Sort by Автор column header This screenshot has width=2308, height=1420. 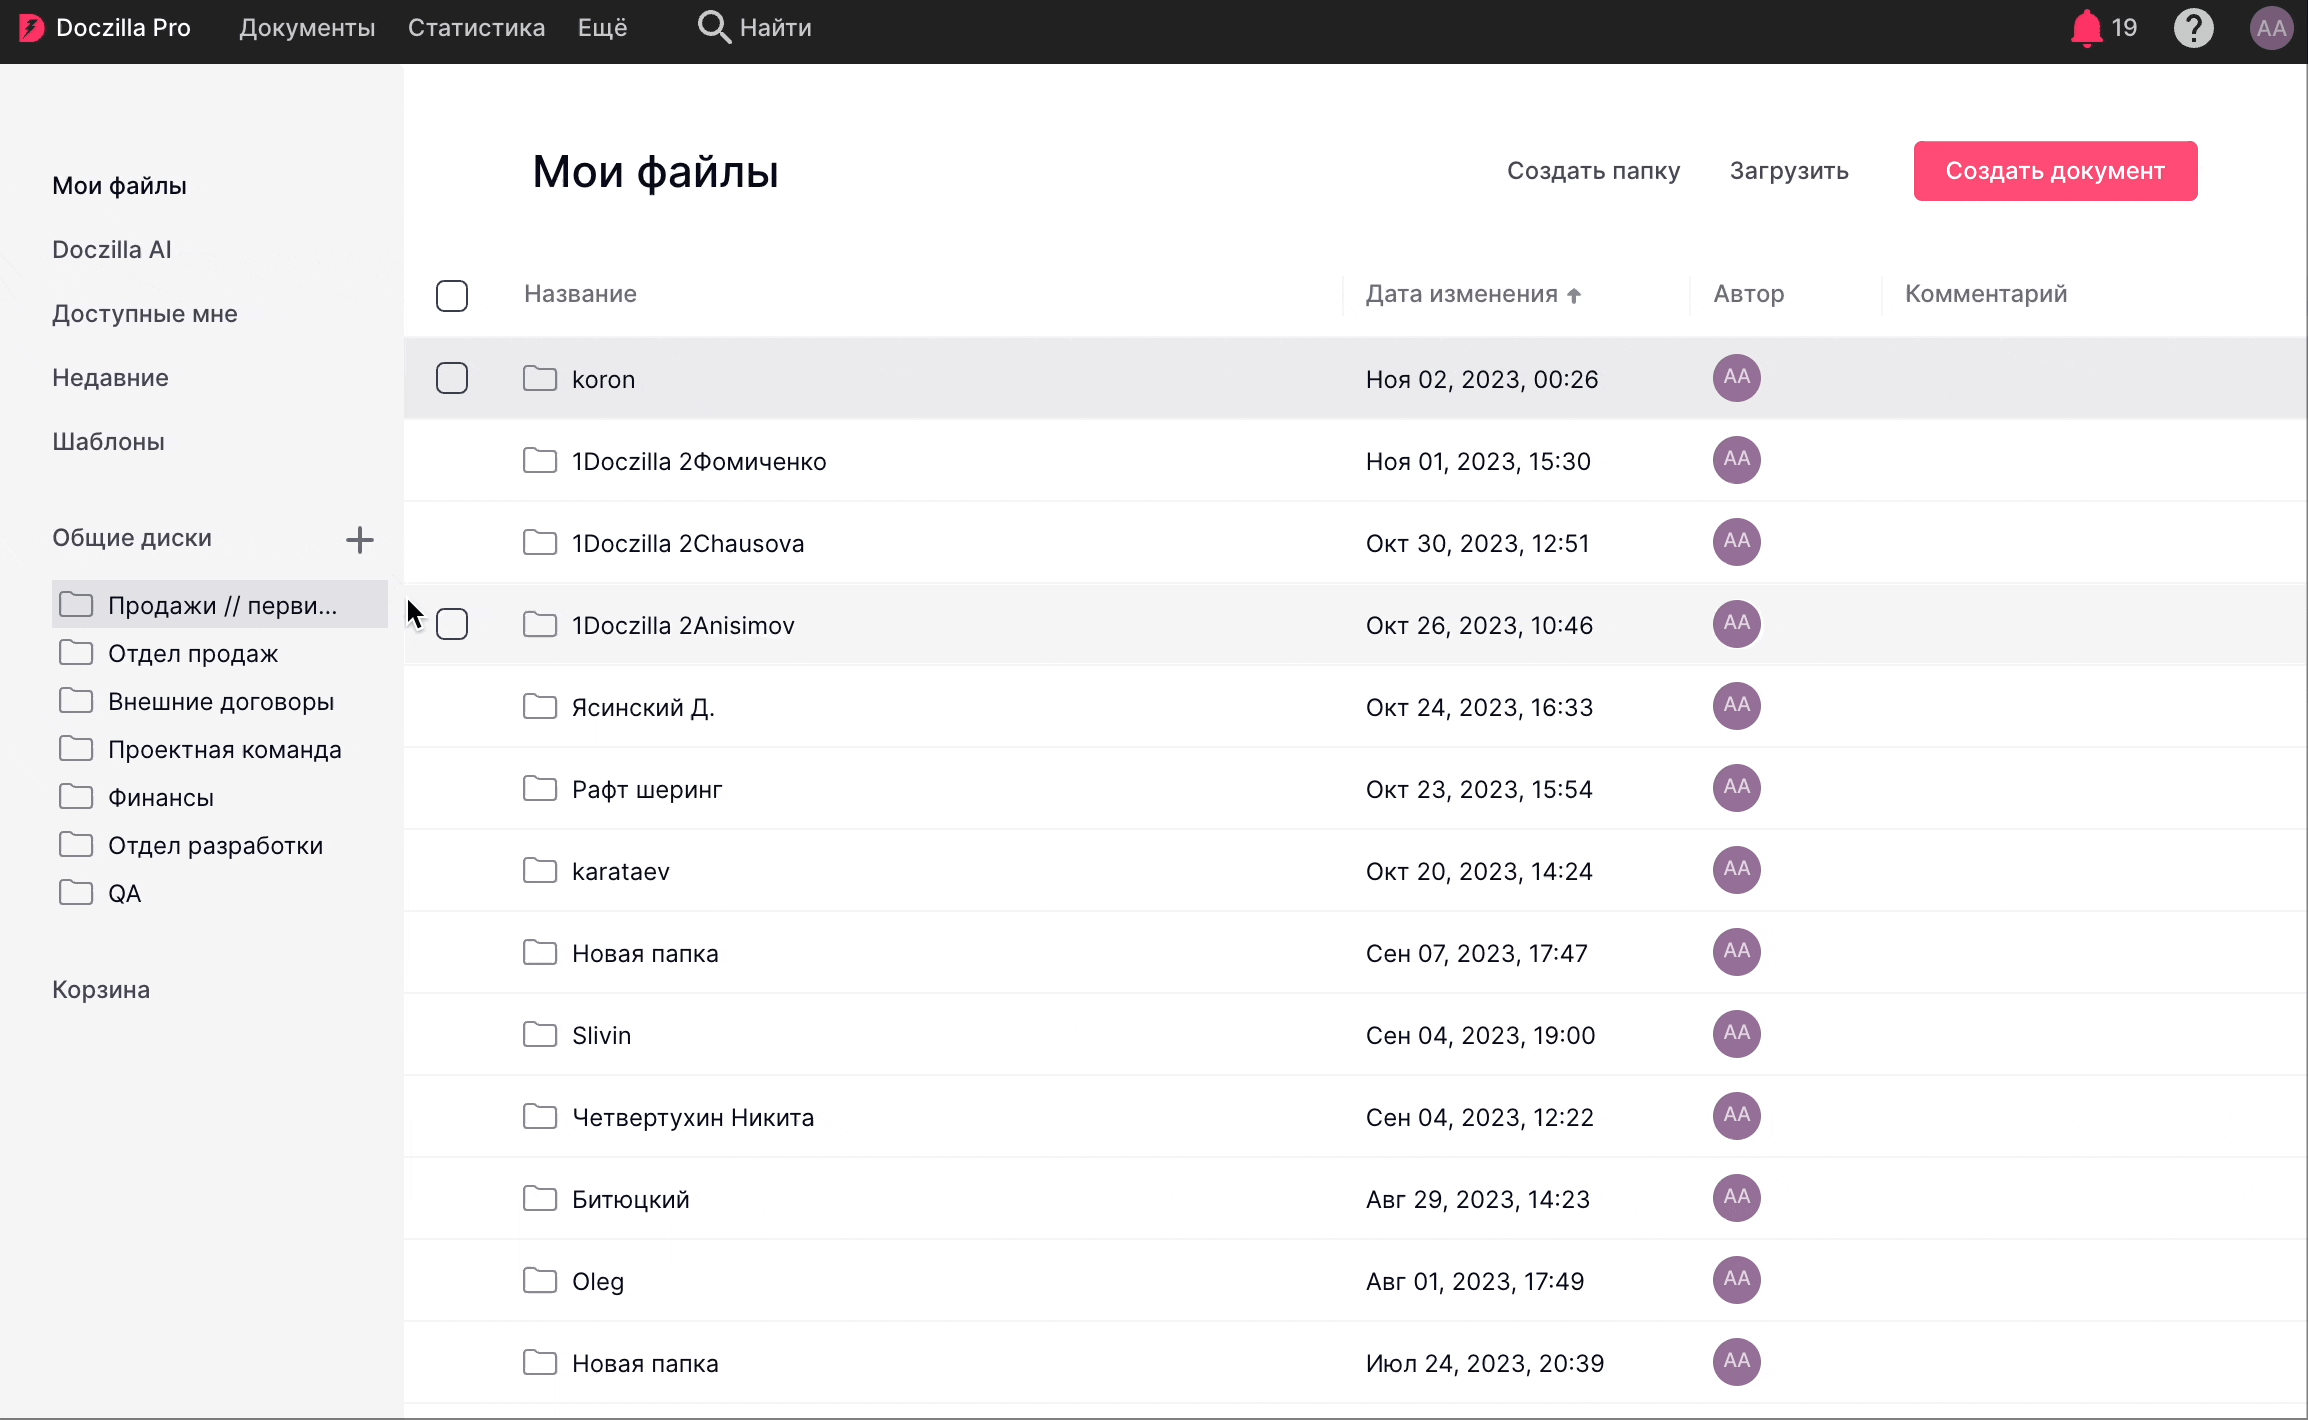coord(1748,294)
